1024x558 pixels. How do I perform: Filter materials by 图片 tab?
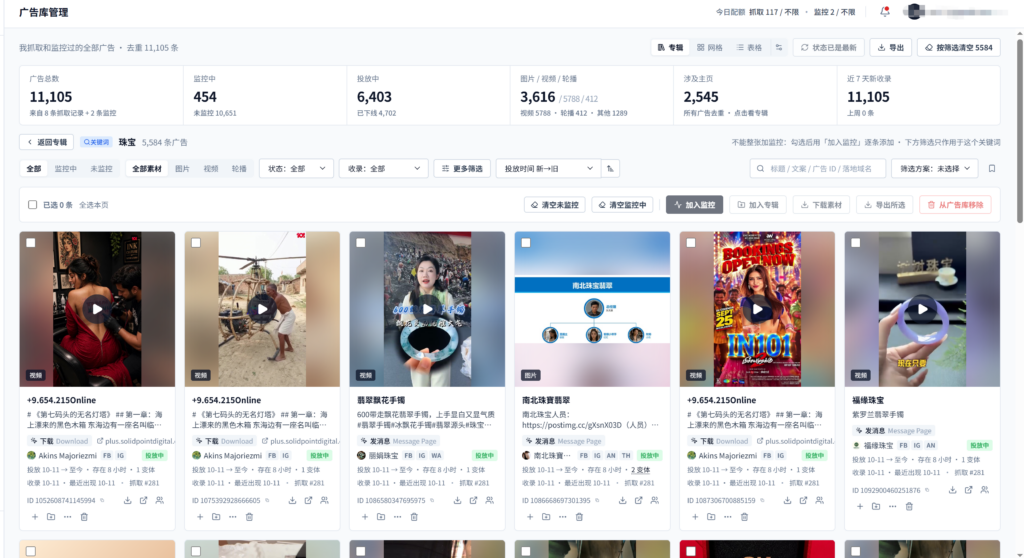click(182, 169)
